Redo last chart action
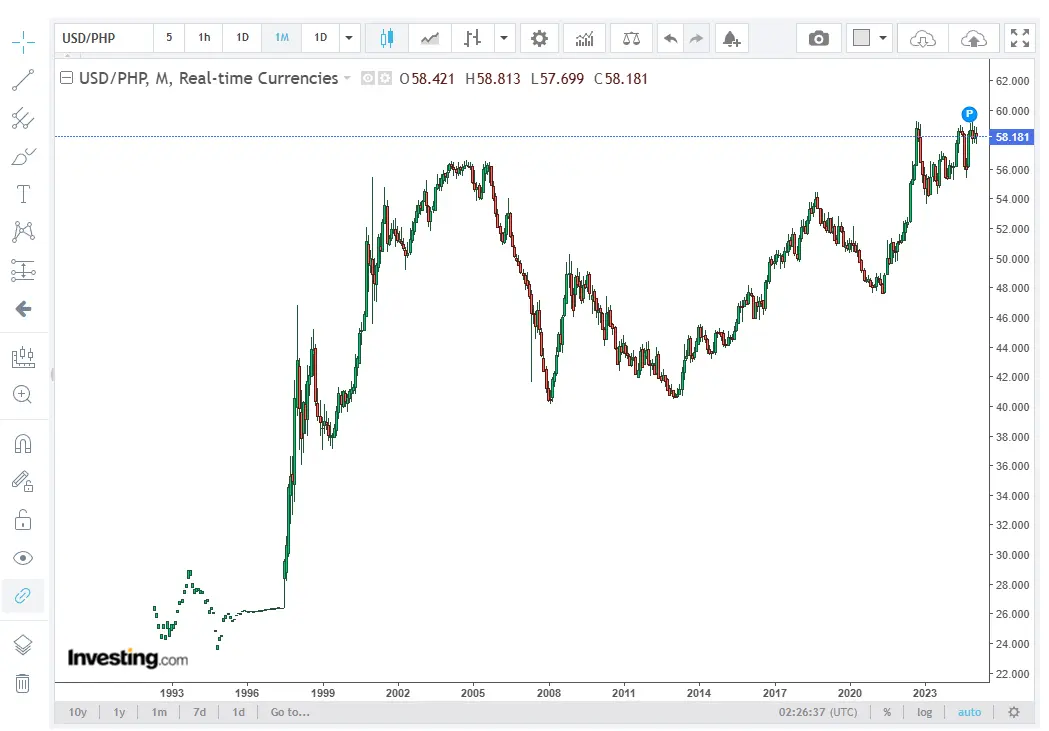The image size is (1049, 731). [696, 38]
